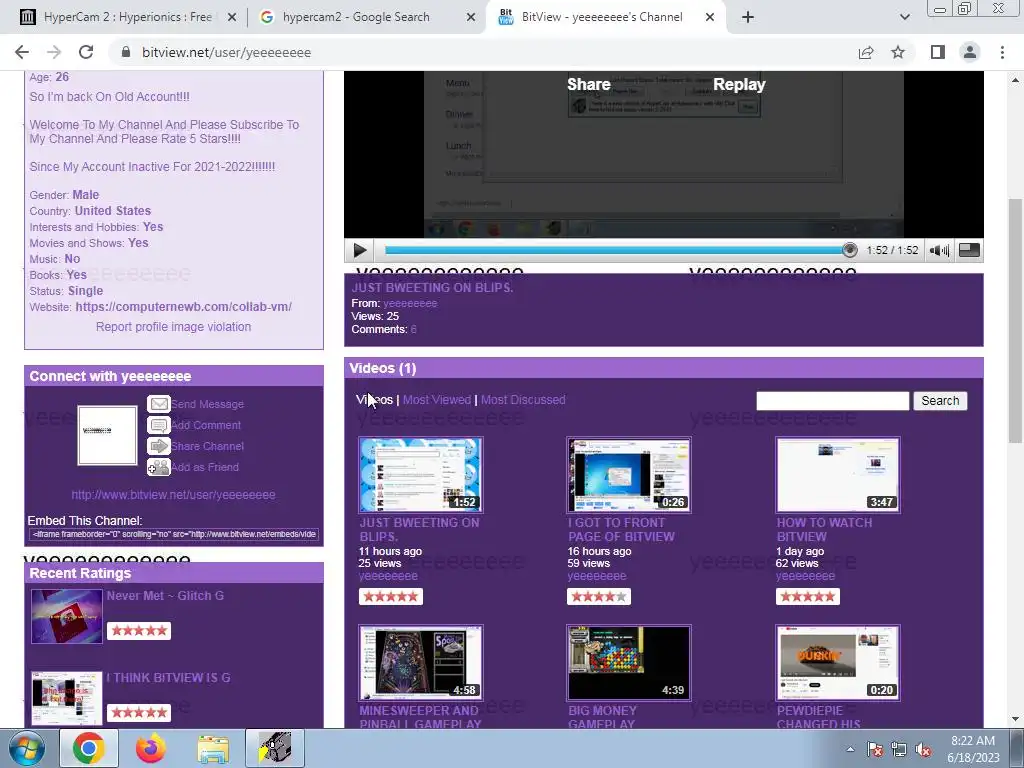Screen dimensions: 1024x768
Task: Sort videos by Most Viewed
Action: tap(436, 400)
